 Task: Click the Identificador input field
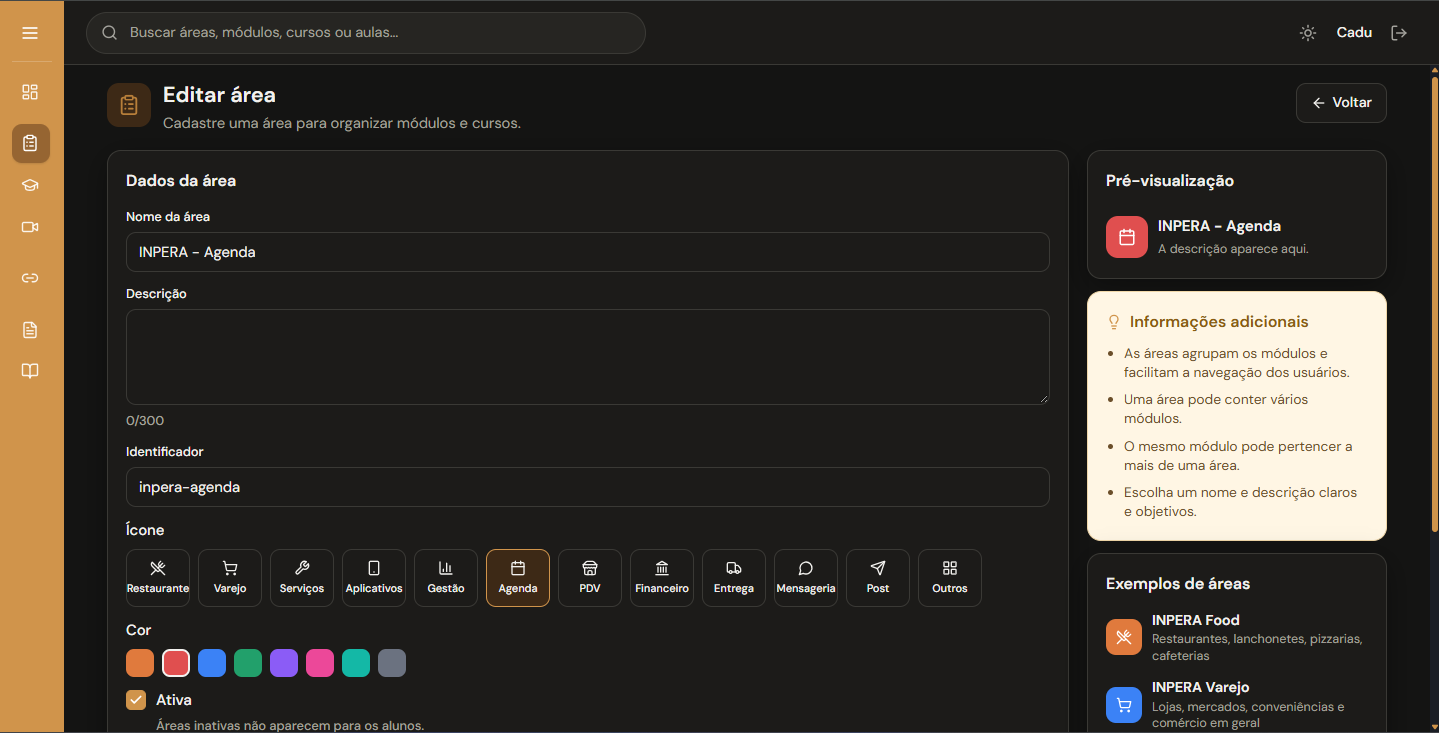pos(588,487)
